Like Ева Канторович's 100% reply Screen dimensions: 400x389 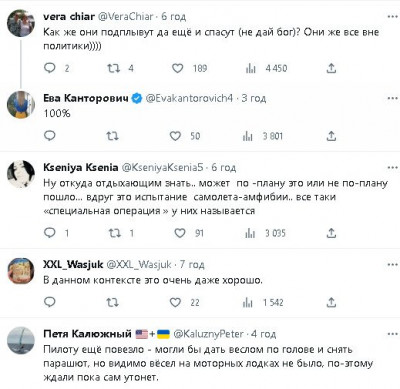click(175, 136)
